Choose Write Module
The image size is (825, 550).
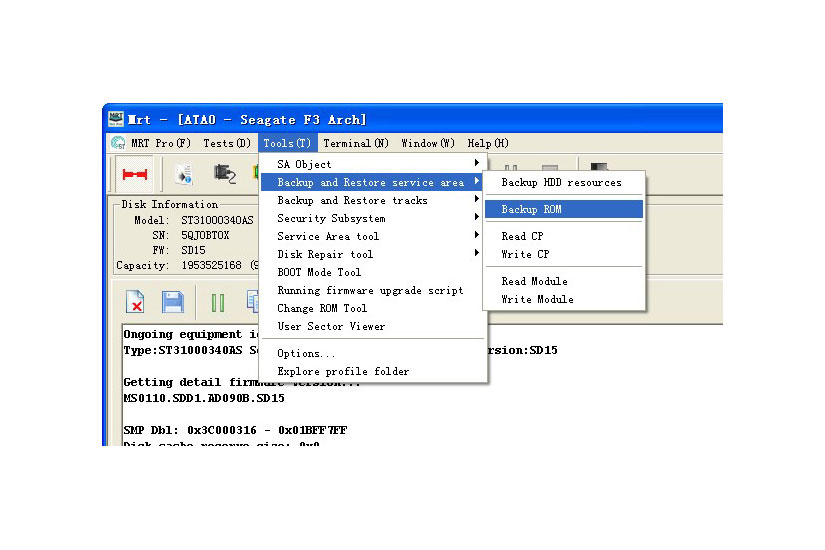coord(564,299)
